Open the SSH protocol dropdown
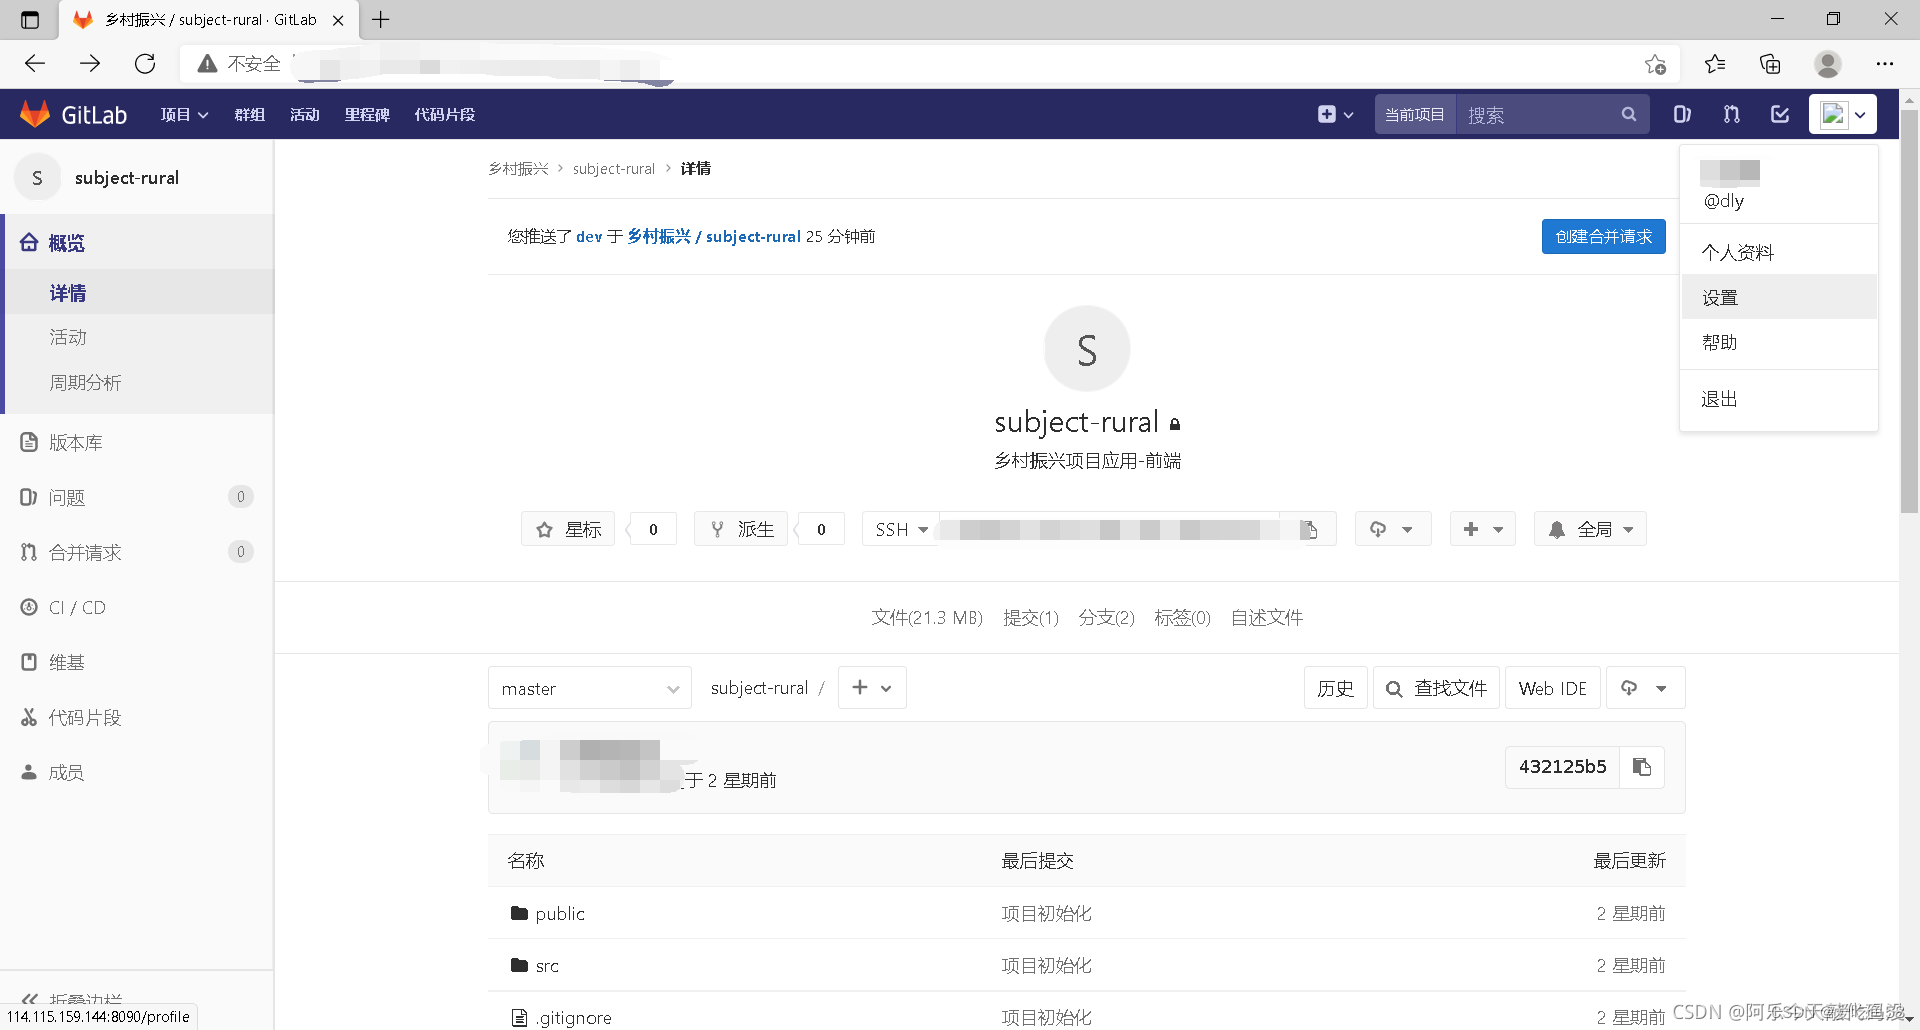The image size is (1920, 1030). (x=899, y=529)
